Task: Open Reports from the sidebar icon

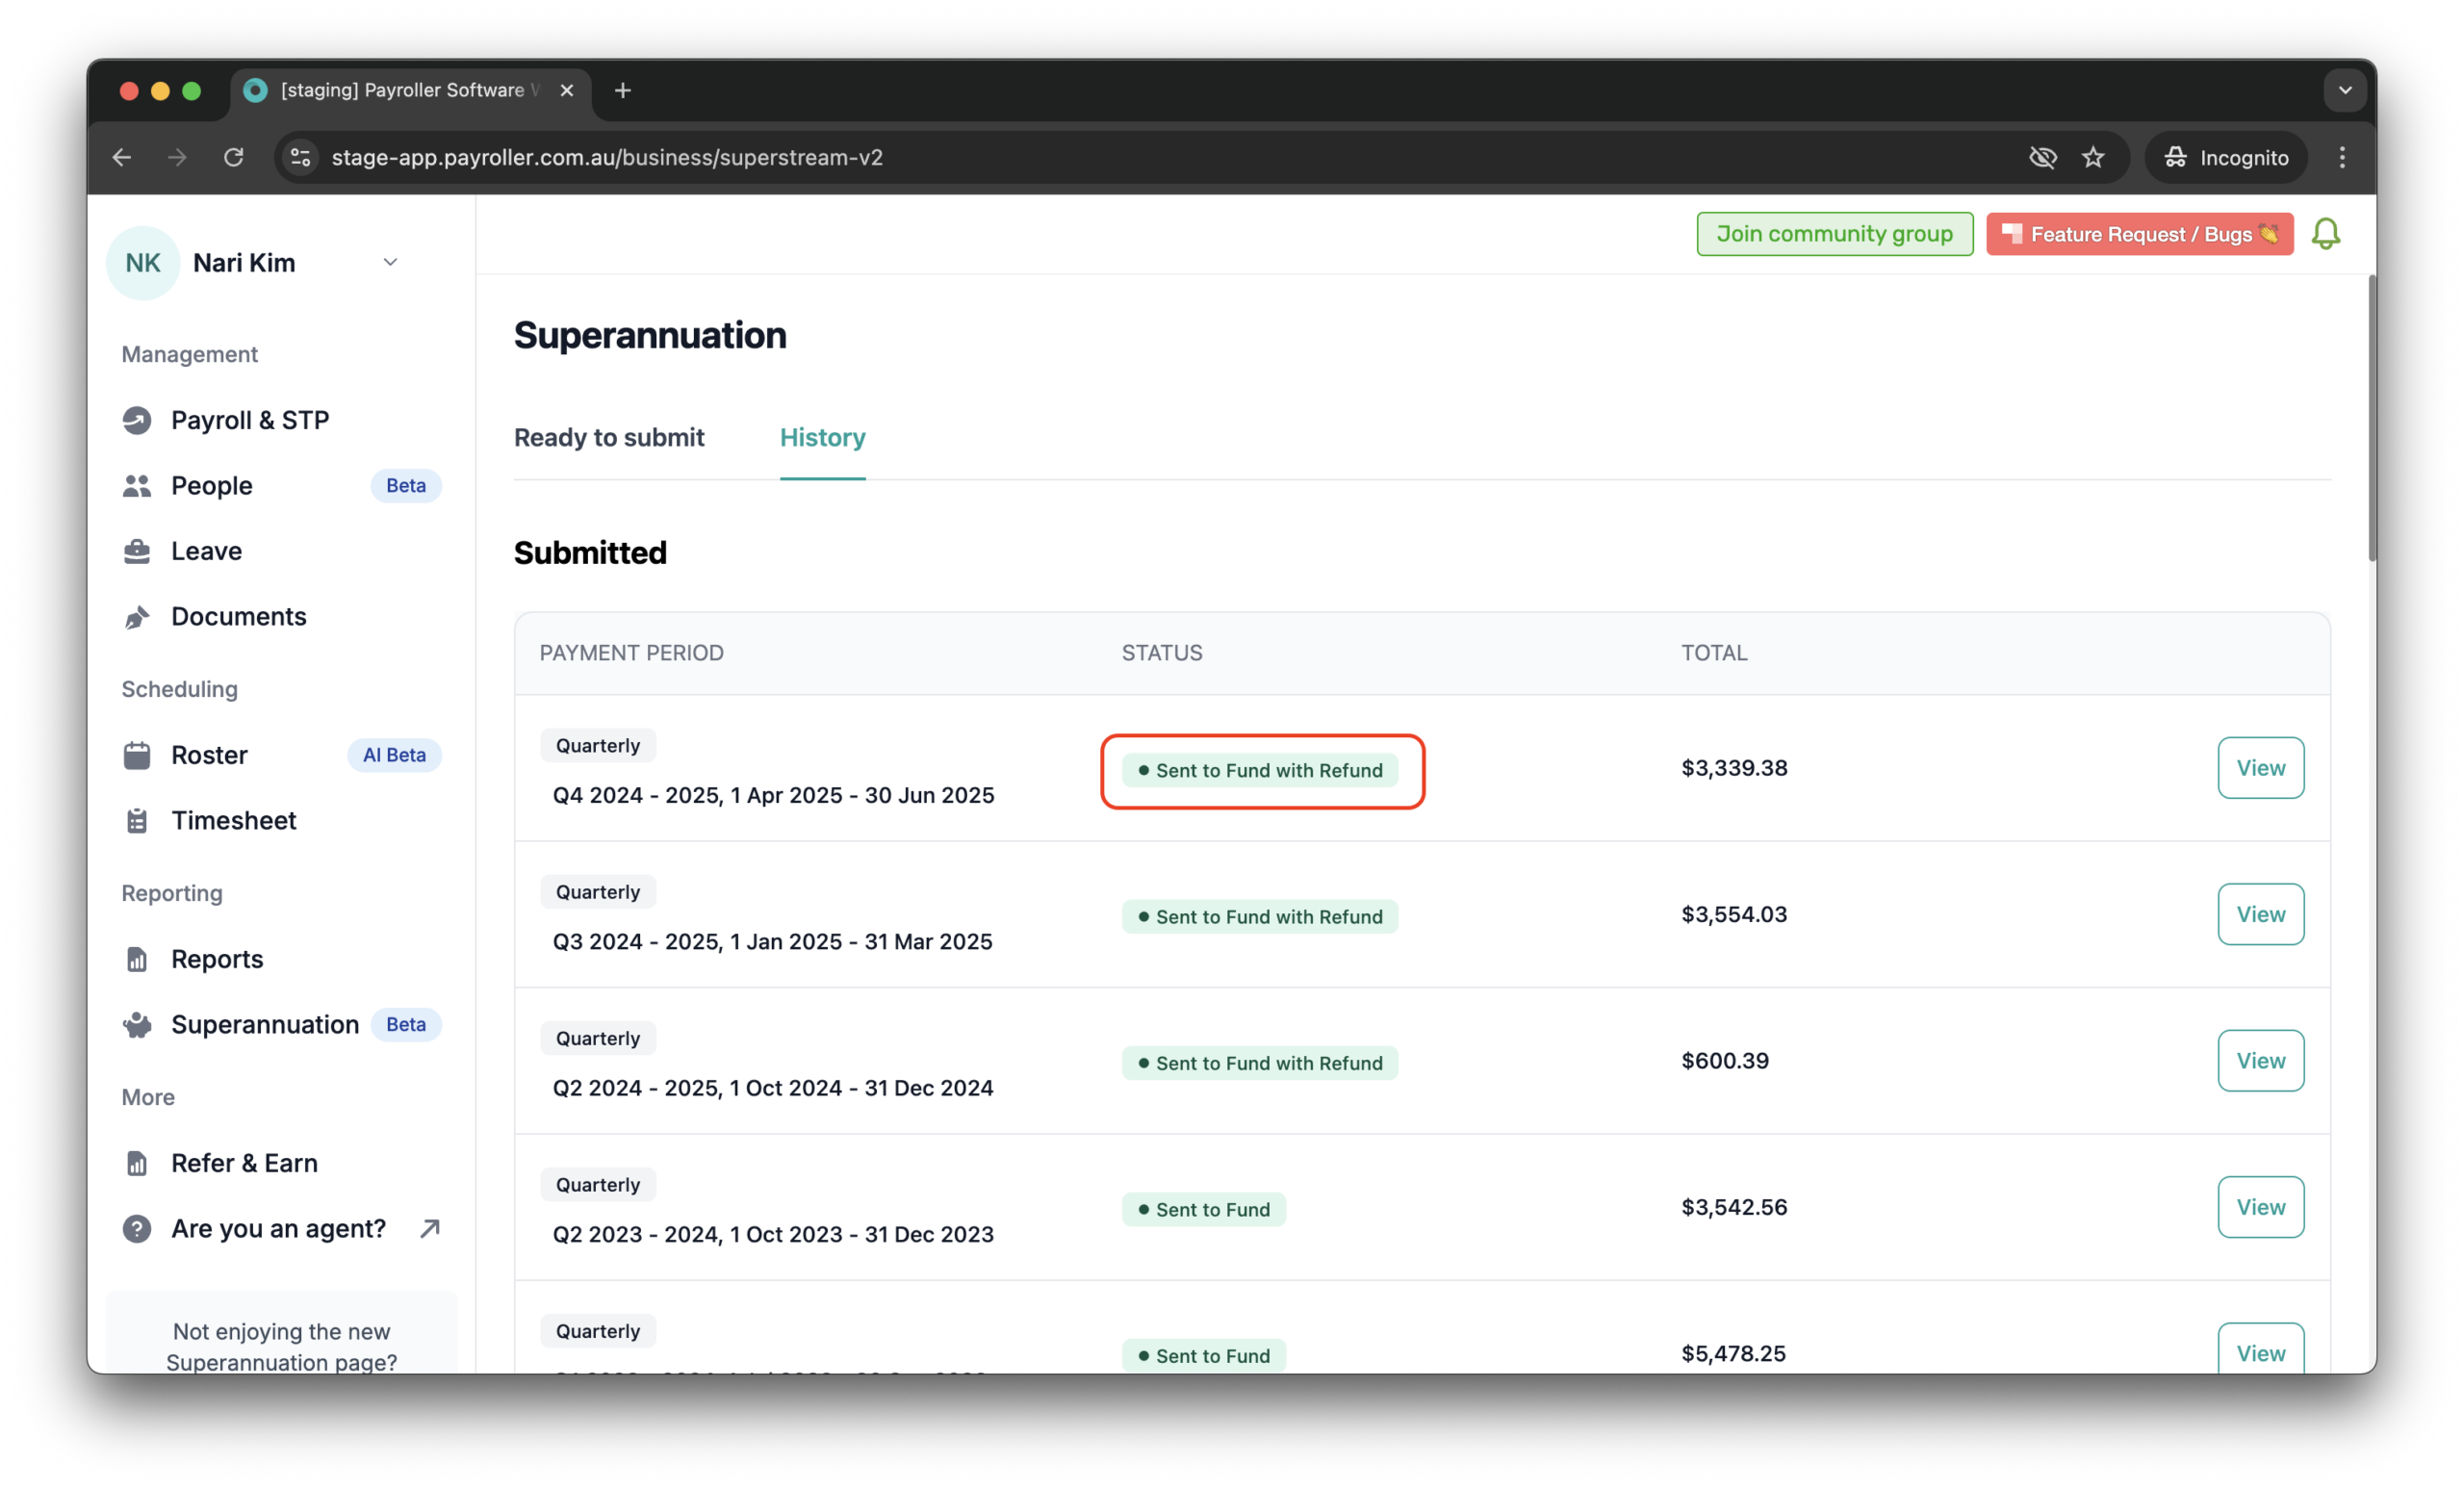Action: point(138,958)
